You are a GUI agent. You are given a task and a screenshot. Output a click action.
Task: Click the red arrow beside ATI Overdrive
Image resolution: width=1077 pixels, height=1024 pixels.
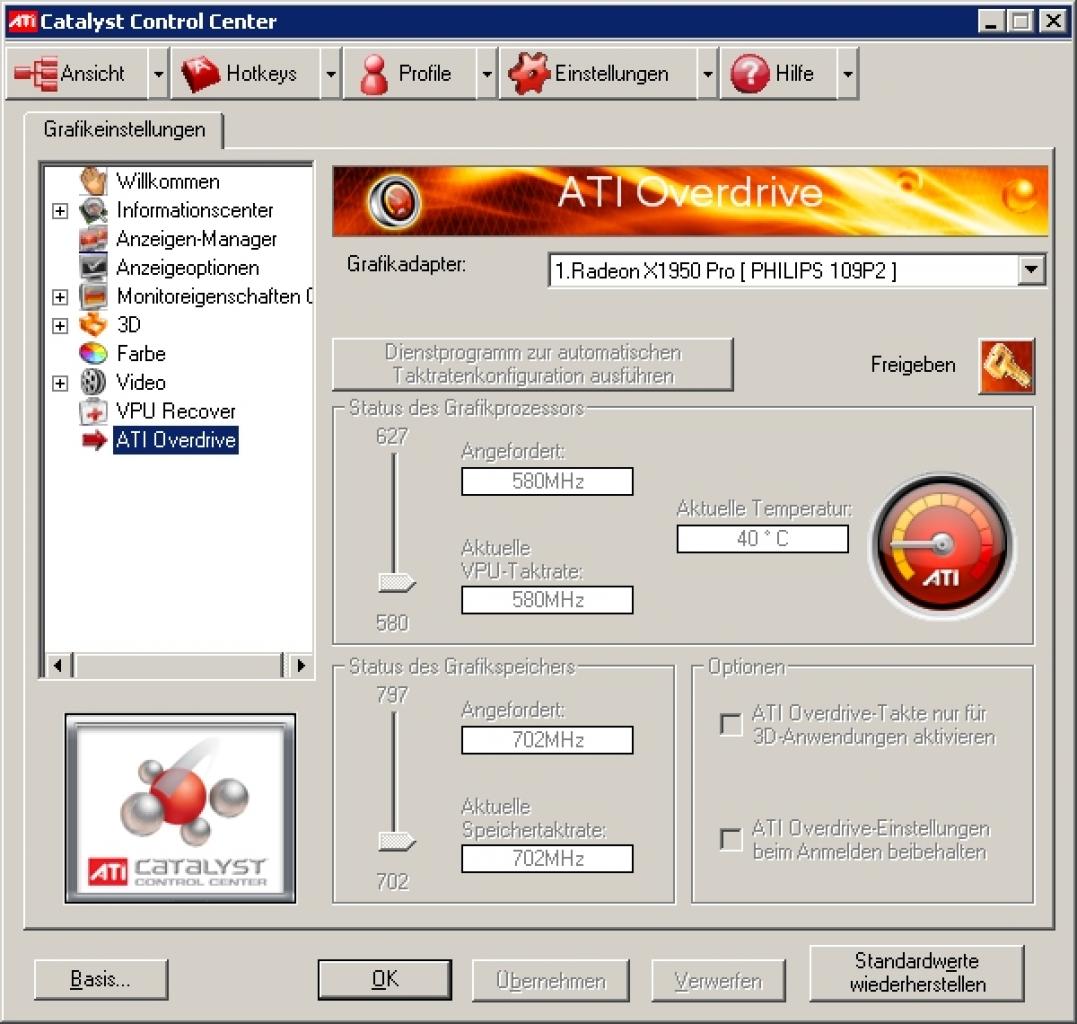[x=95, y=440]
